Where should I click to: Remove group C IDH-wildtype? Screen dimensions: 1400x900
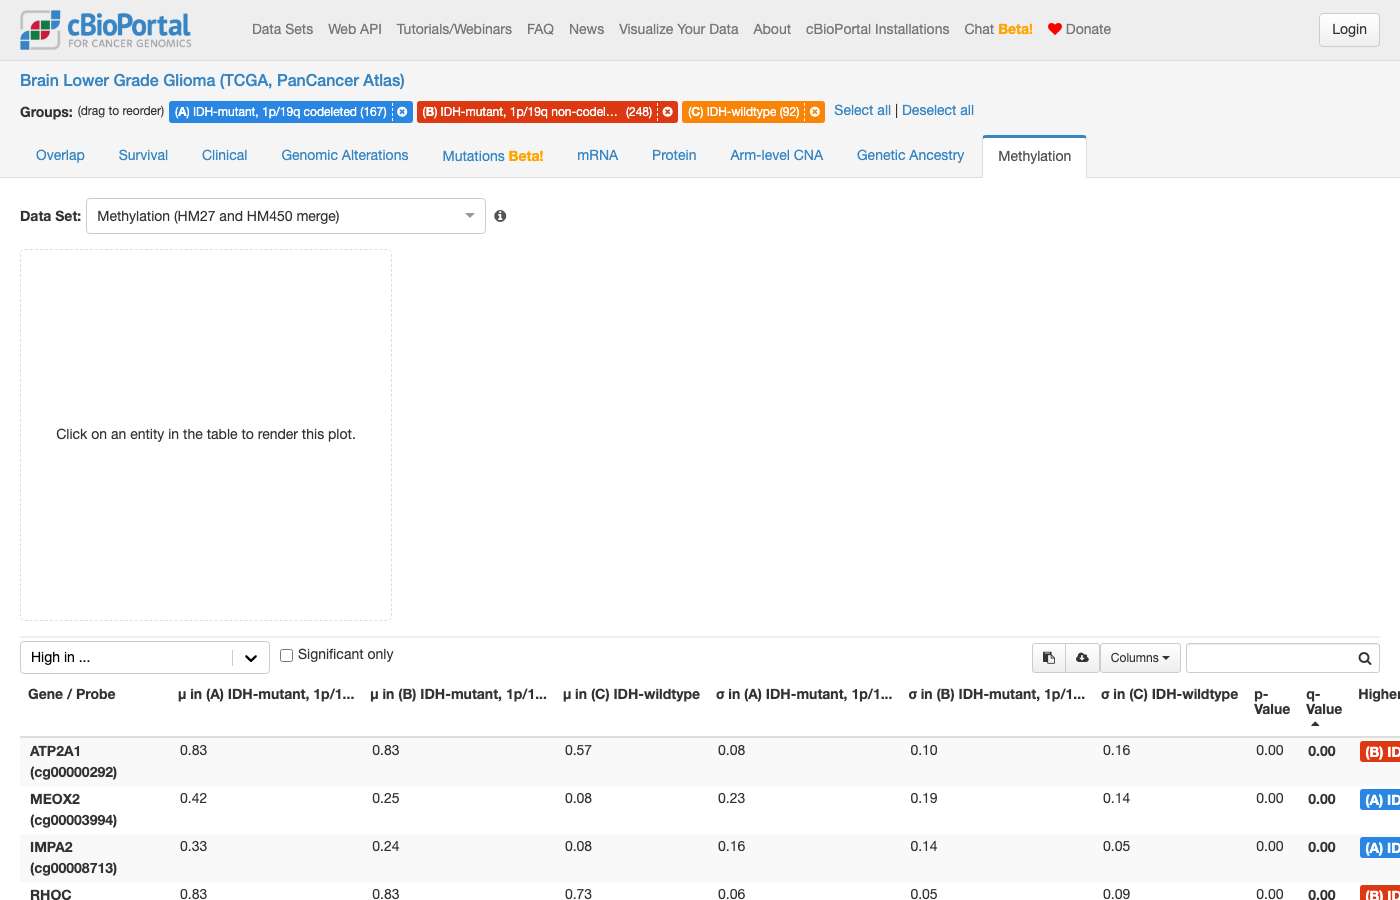point(815,112)
